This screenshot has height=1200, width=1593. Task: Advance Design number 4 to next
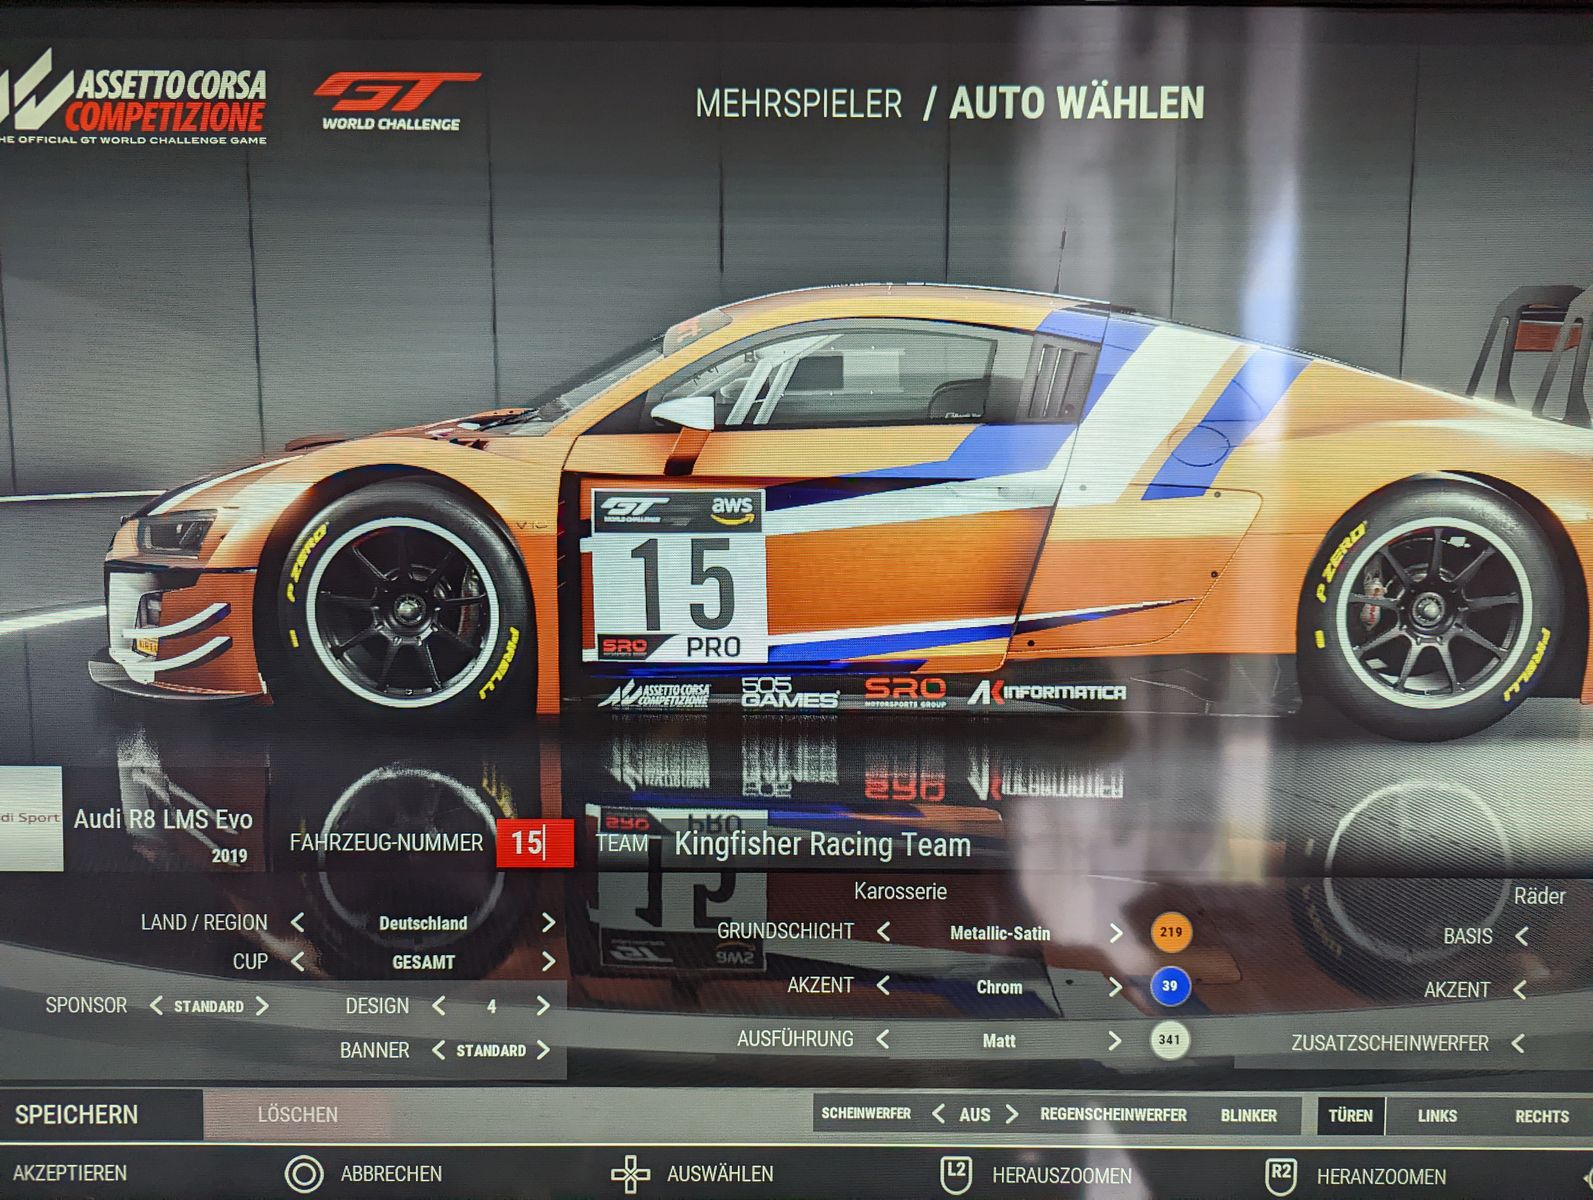click(543, 1006)
